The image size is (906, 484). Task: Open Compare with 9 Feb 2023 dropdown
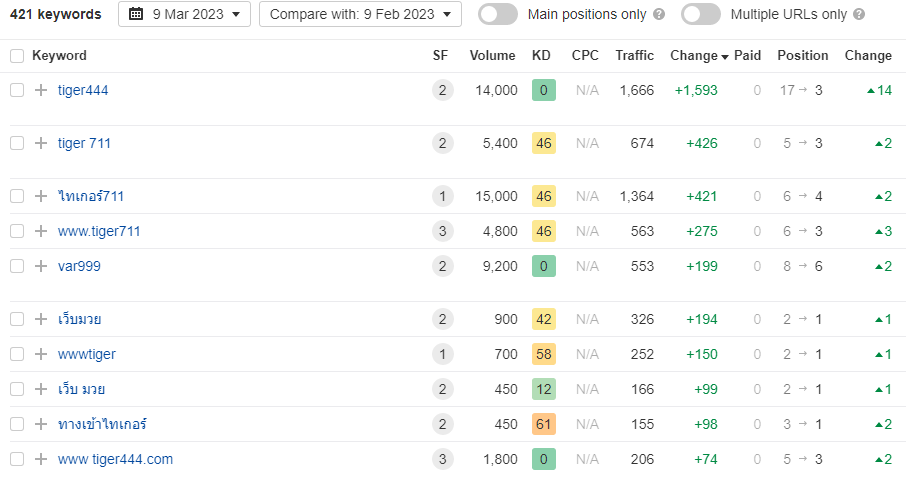click(360, 14)
